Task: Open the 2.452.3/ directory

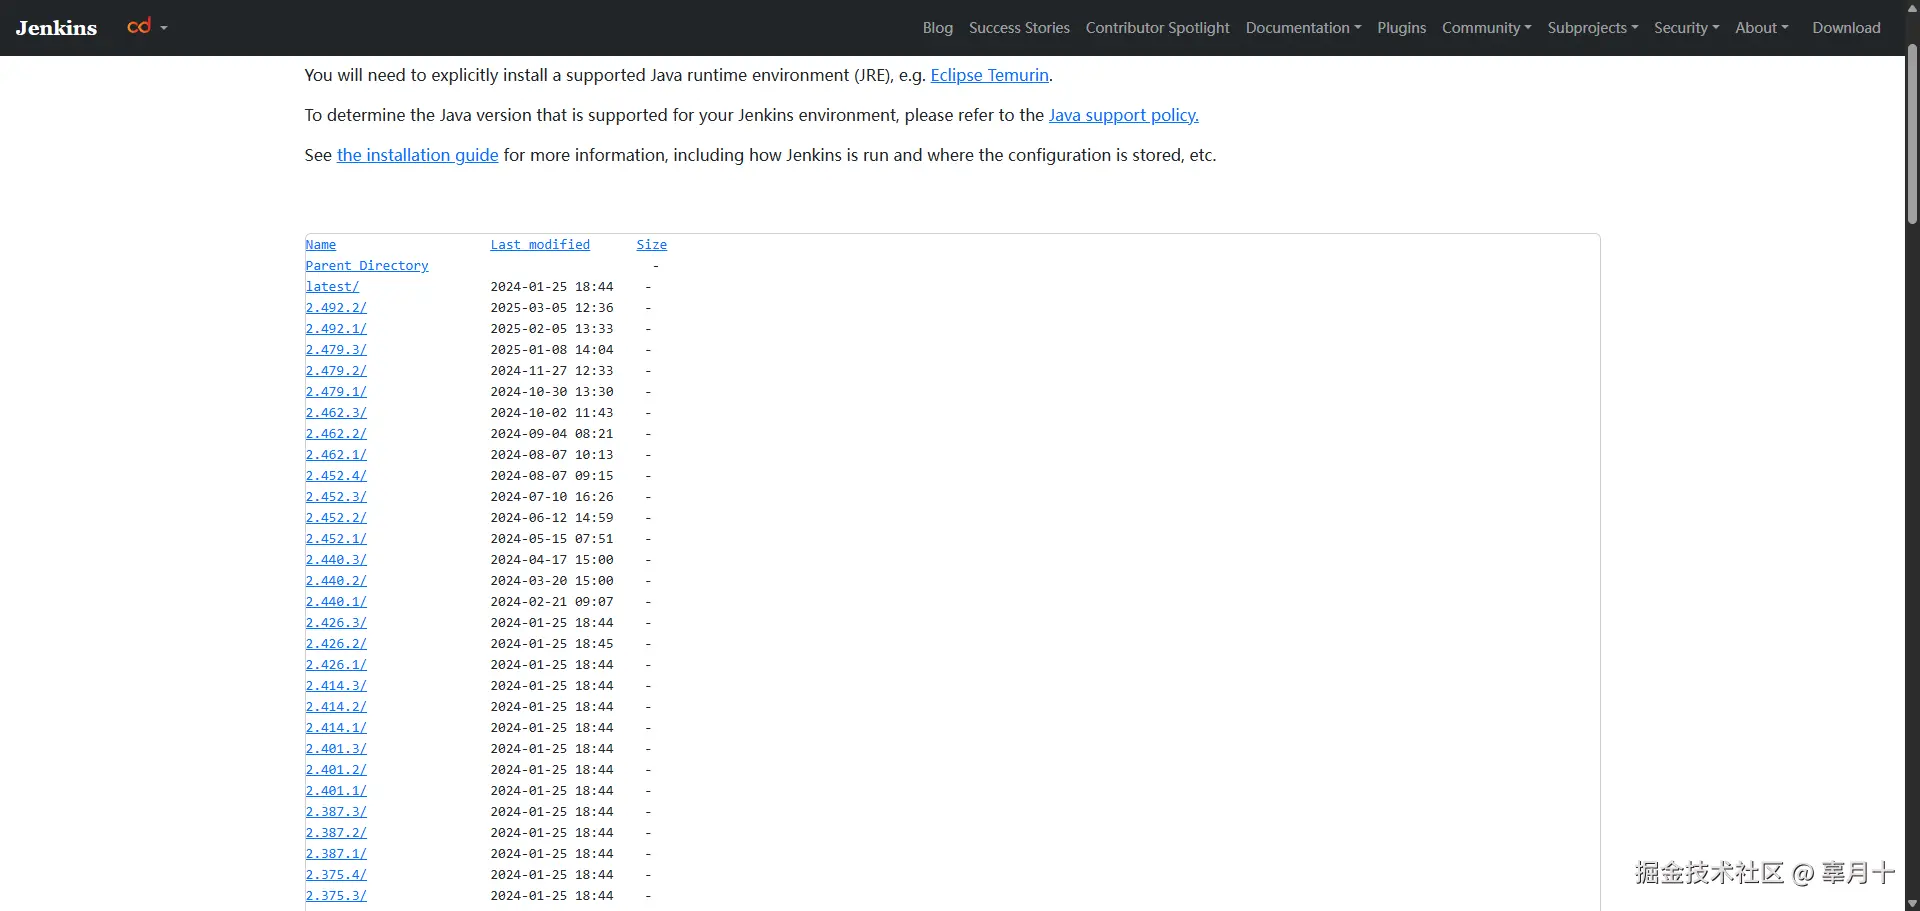Action: coord(336,497)
